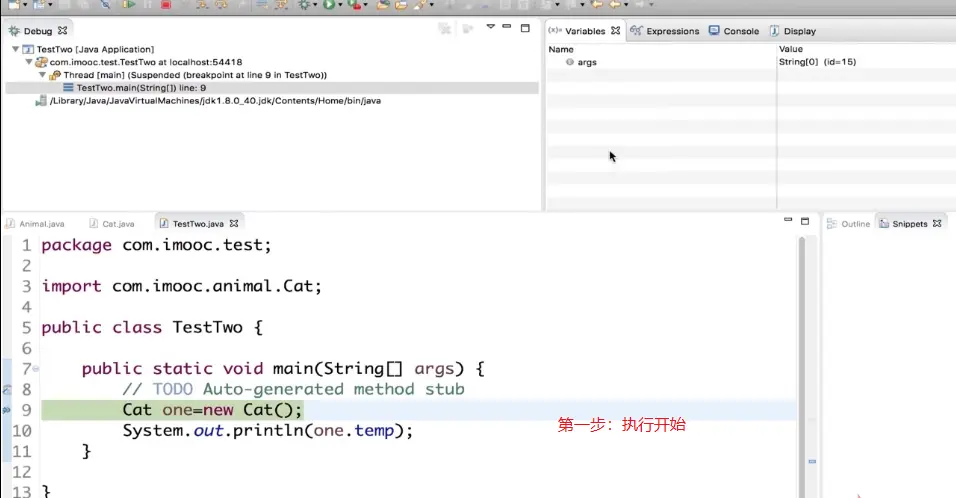The width and height of the screenshot is (956, 498).
Task: Select com.imooc.test.TestTwo at localhost:54418 entry
Action: coord(146,62)
